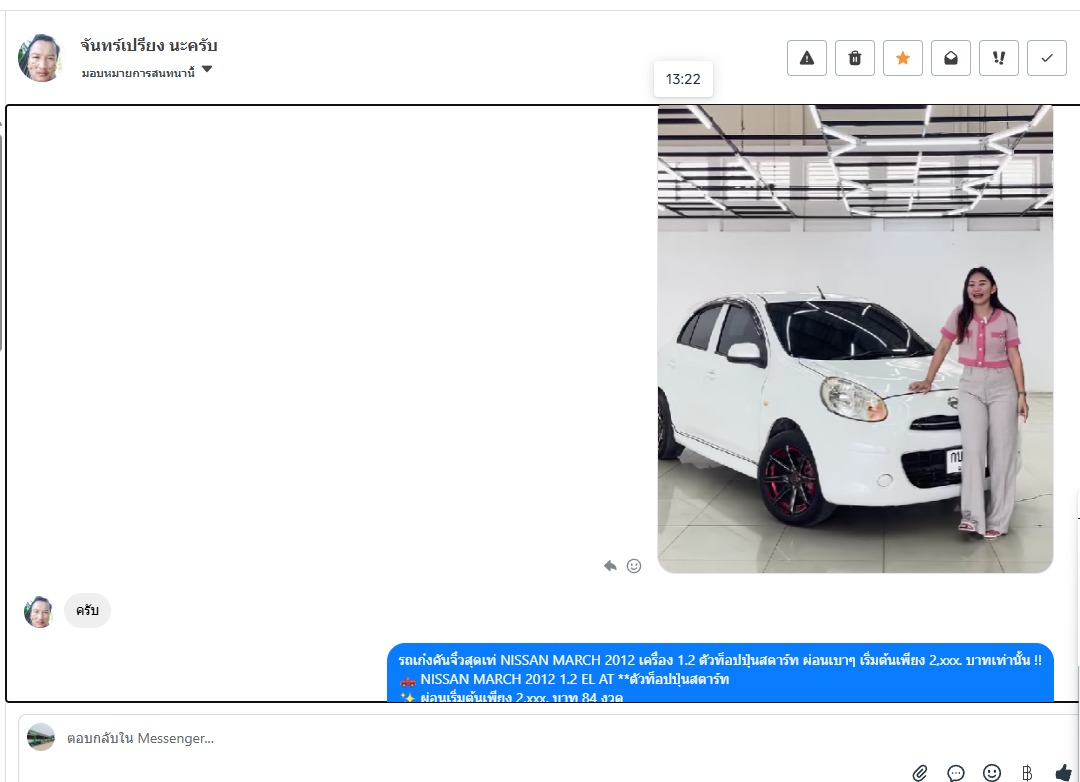Screen dimensions: 1080x782
Task: Click the warning triangle spam icon
Action: click(x=807, y=58)
